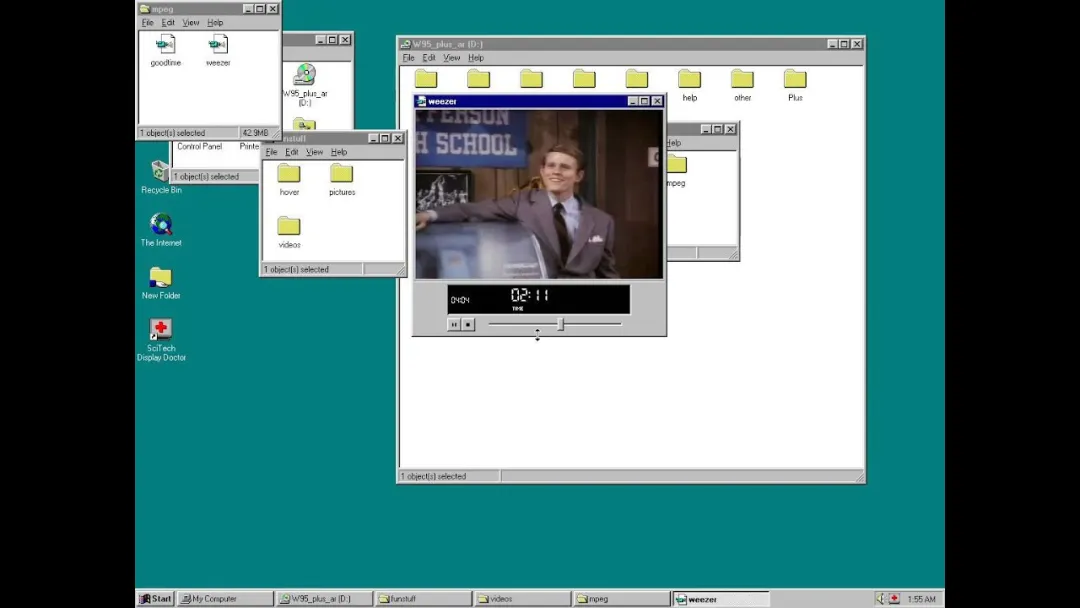Viewport: 1080px width, 608px height.
Task: Switch to My Computer taskbar button
Action: pos(225,599)
